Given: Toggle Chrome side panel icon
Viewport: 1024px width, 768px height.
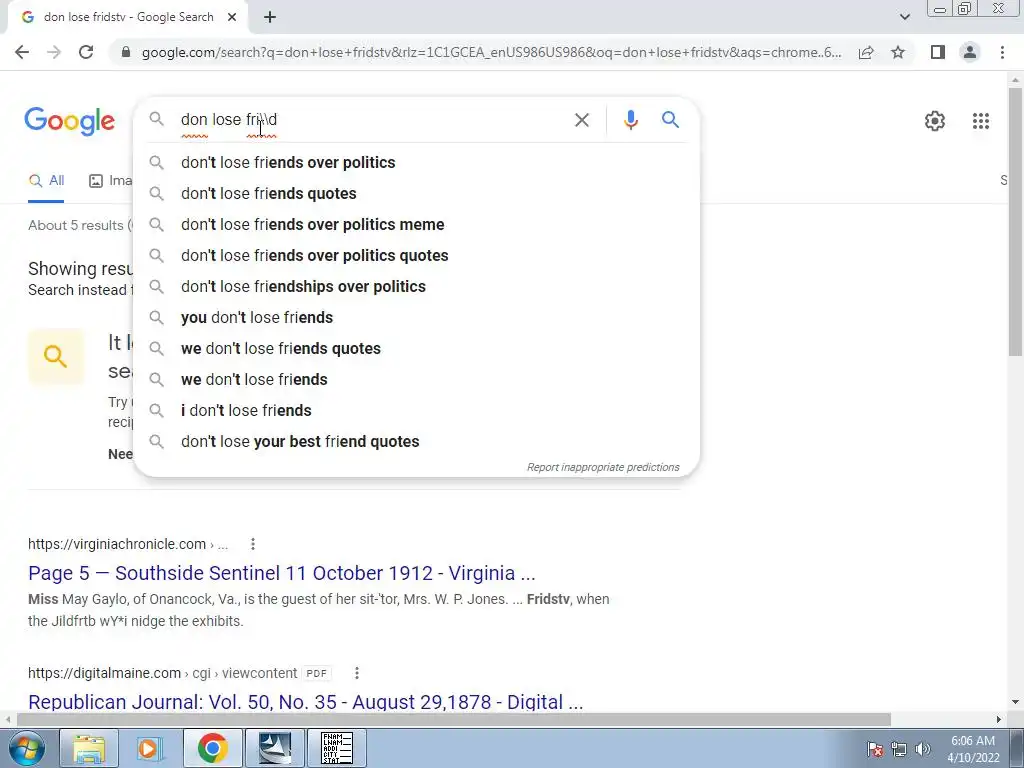Looking at the screenshot, I should [938, 52].
